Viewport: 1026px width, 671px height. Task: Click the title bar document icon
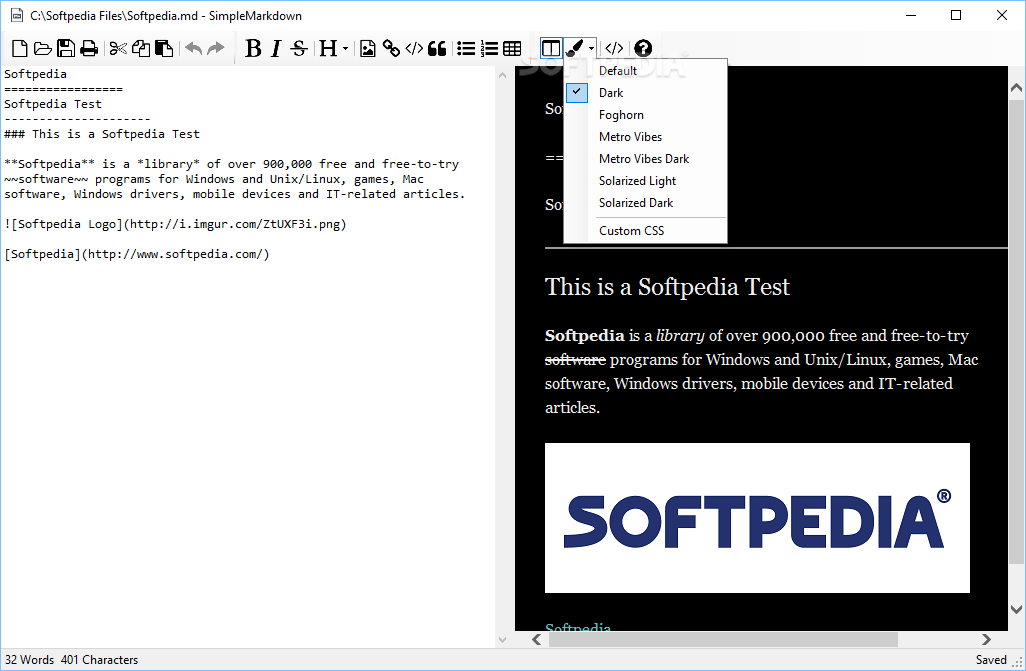[x=17, y=15]
